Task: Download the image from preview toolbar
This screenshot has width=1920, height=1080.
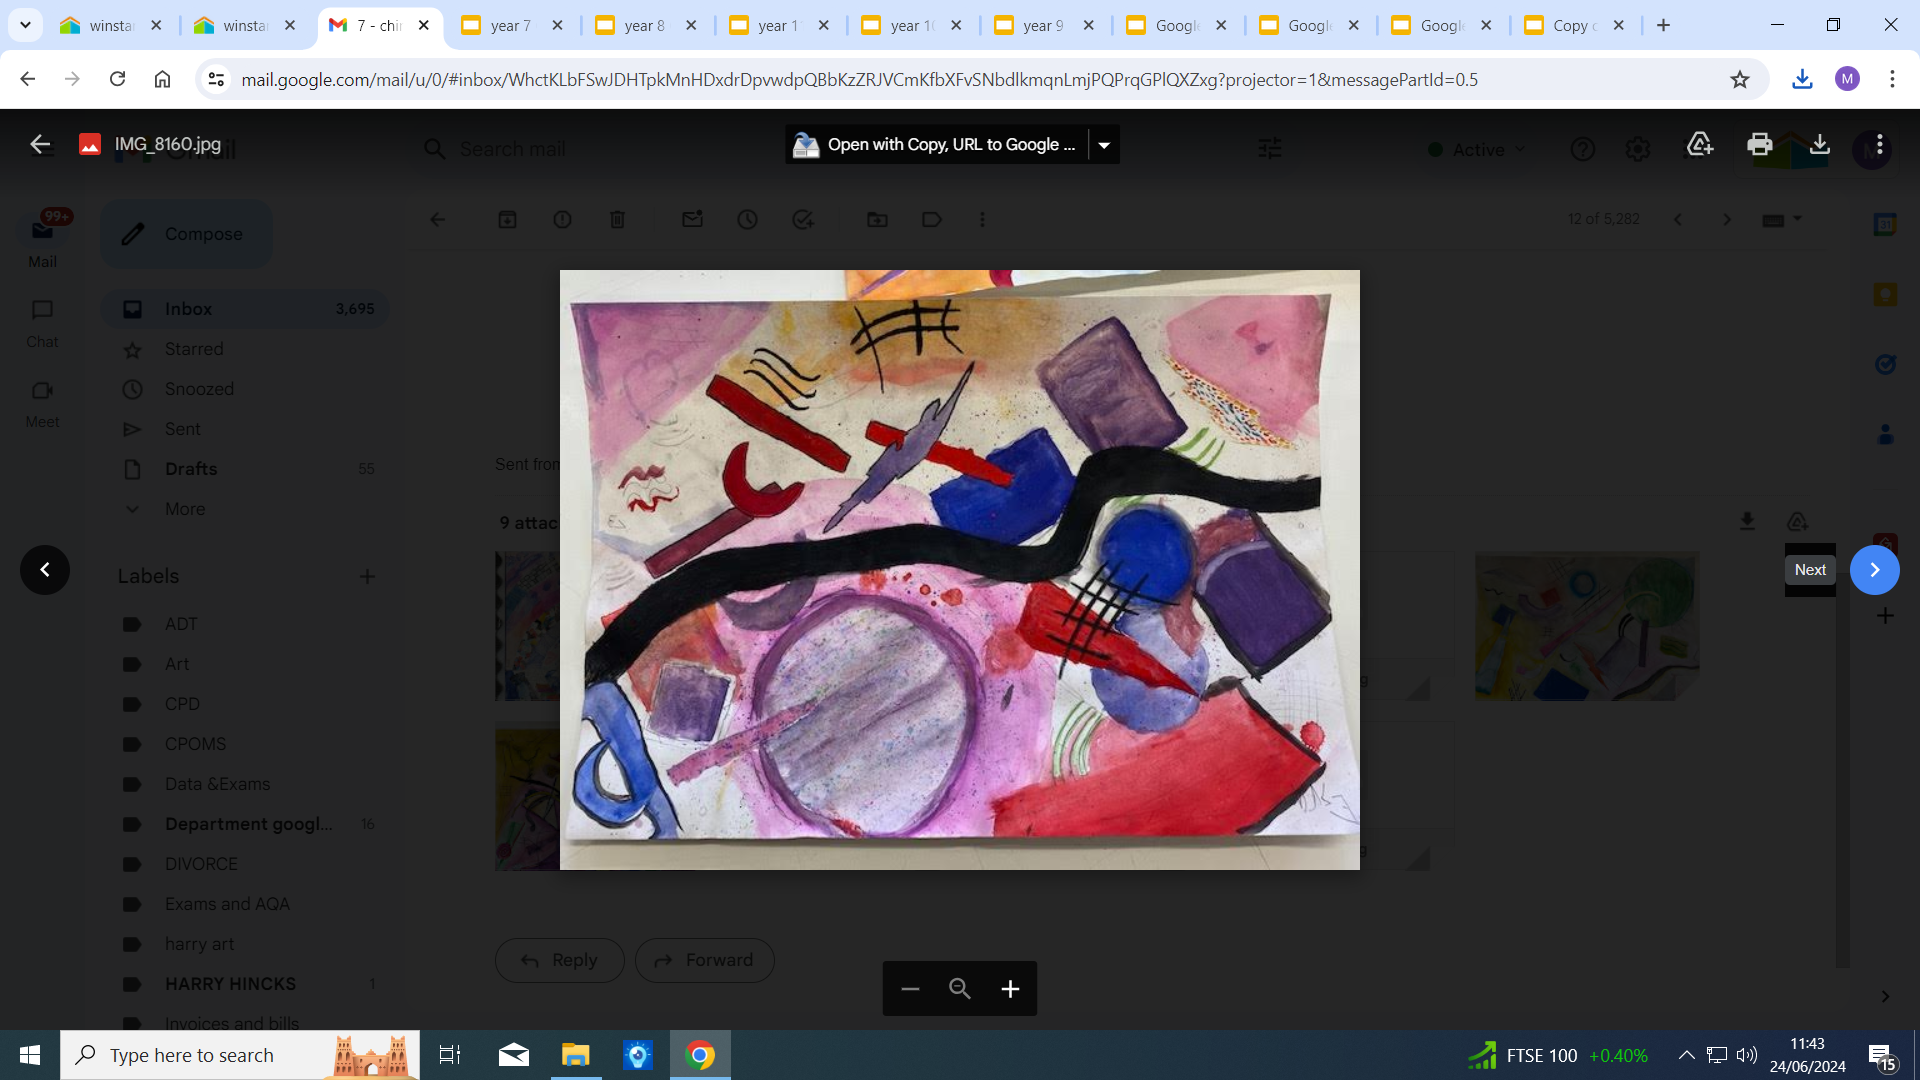Action: click(1820, 144)
